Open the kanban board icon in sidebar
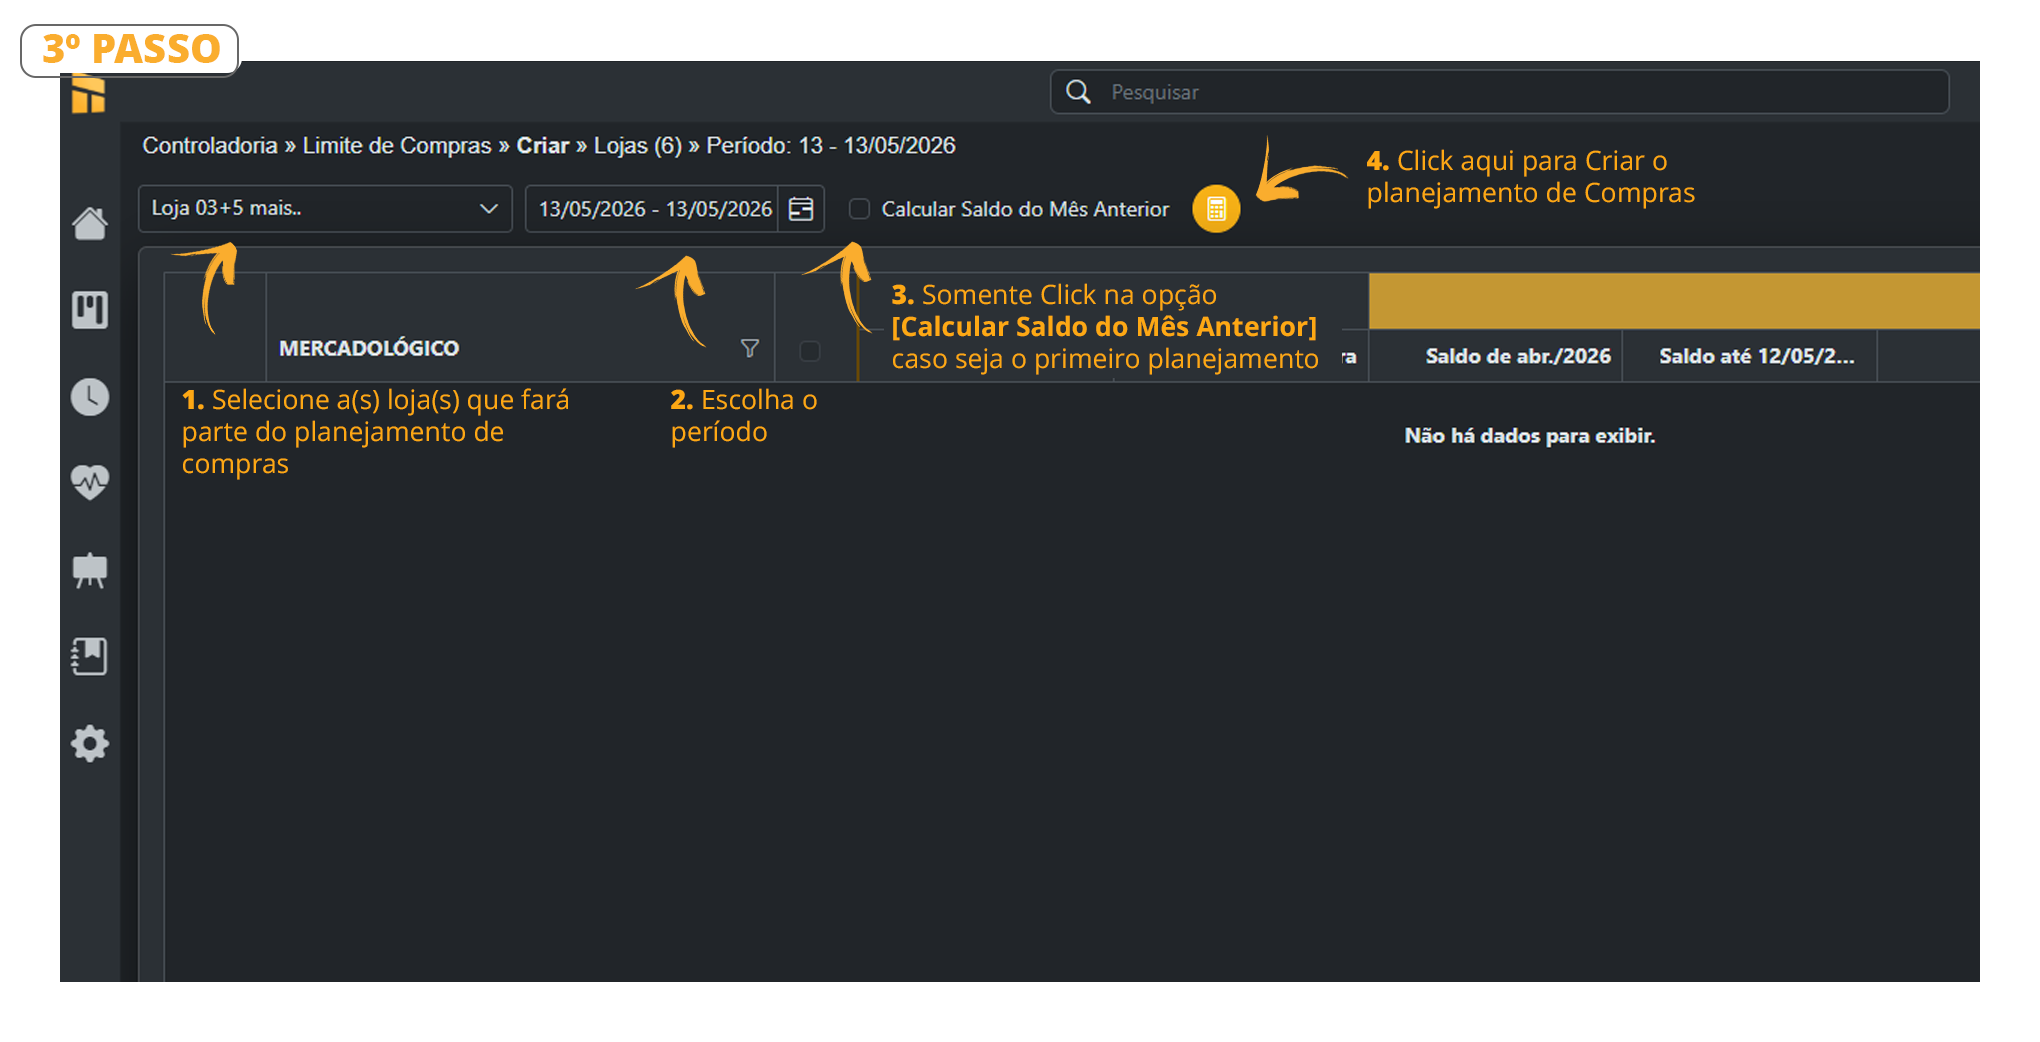The image size is (2040, 1042). click(x=90, y=310)
